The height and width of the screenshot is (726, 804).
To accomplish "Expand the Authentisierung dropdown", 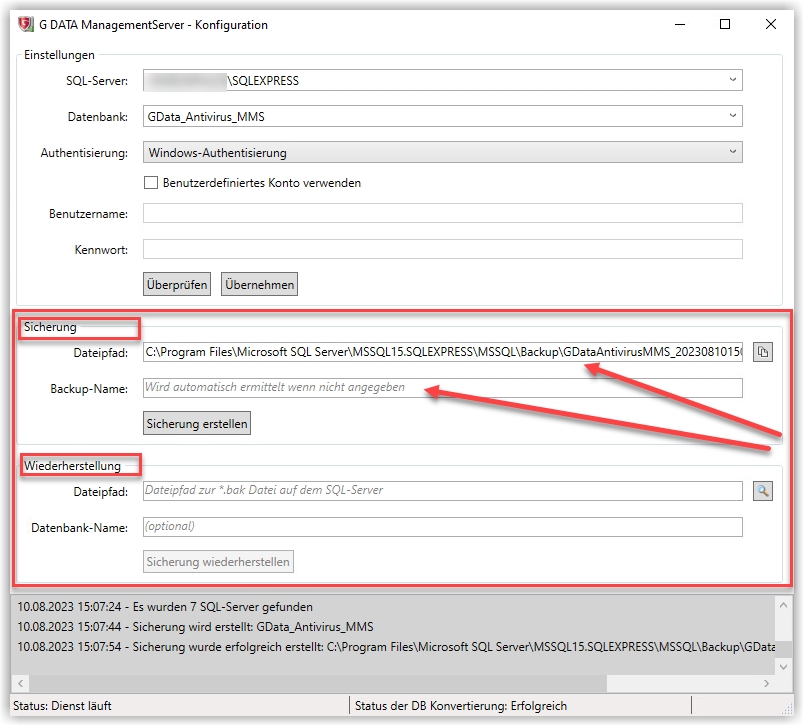I will [x=732, y=152].
